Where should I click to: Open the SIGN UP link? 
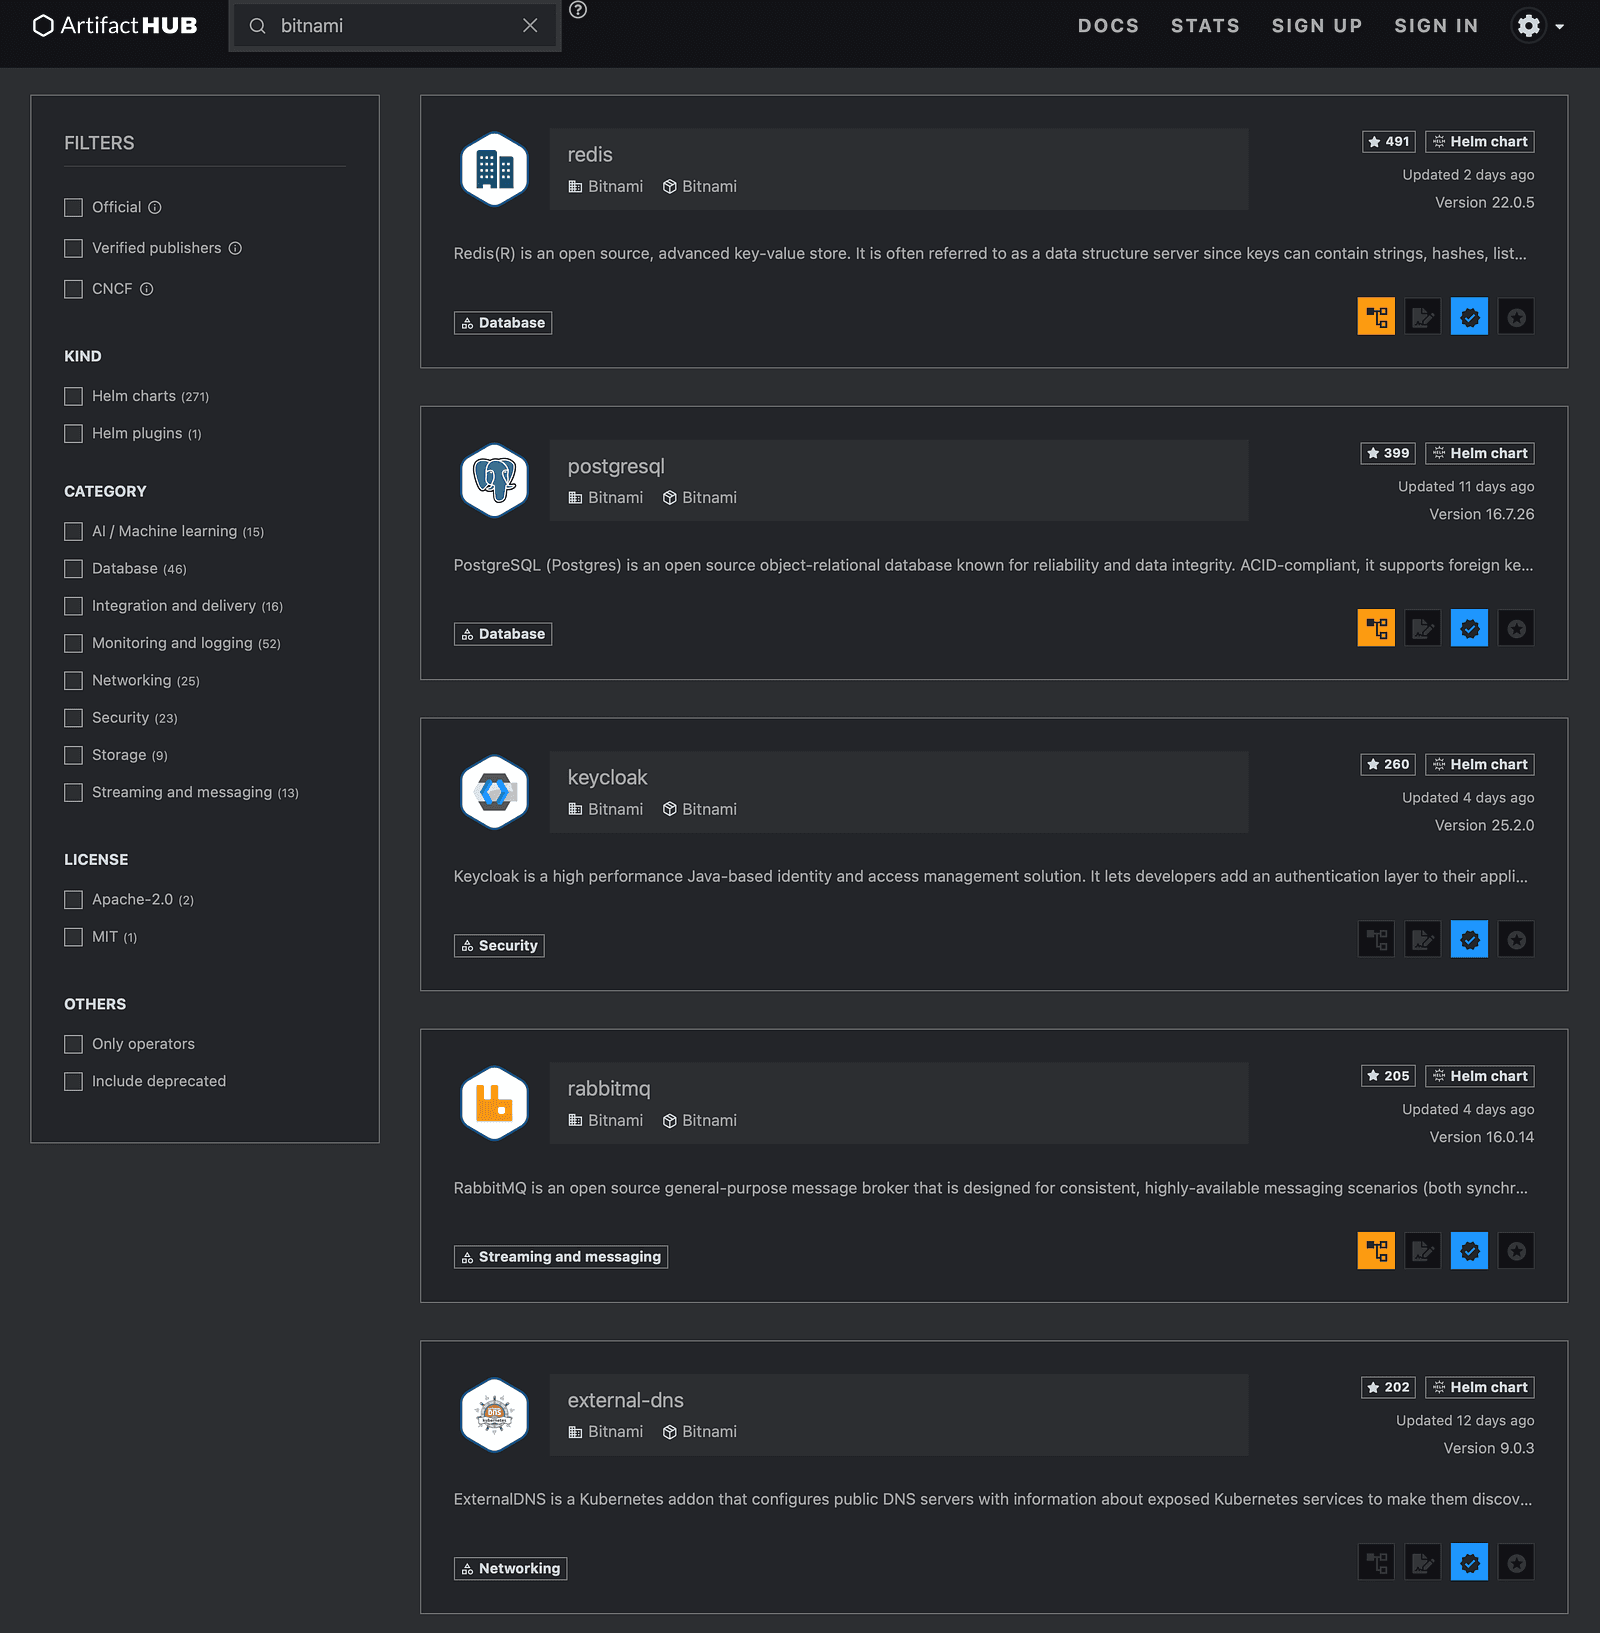tap(1317, 26)
